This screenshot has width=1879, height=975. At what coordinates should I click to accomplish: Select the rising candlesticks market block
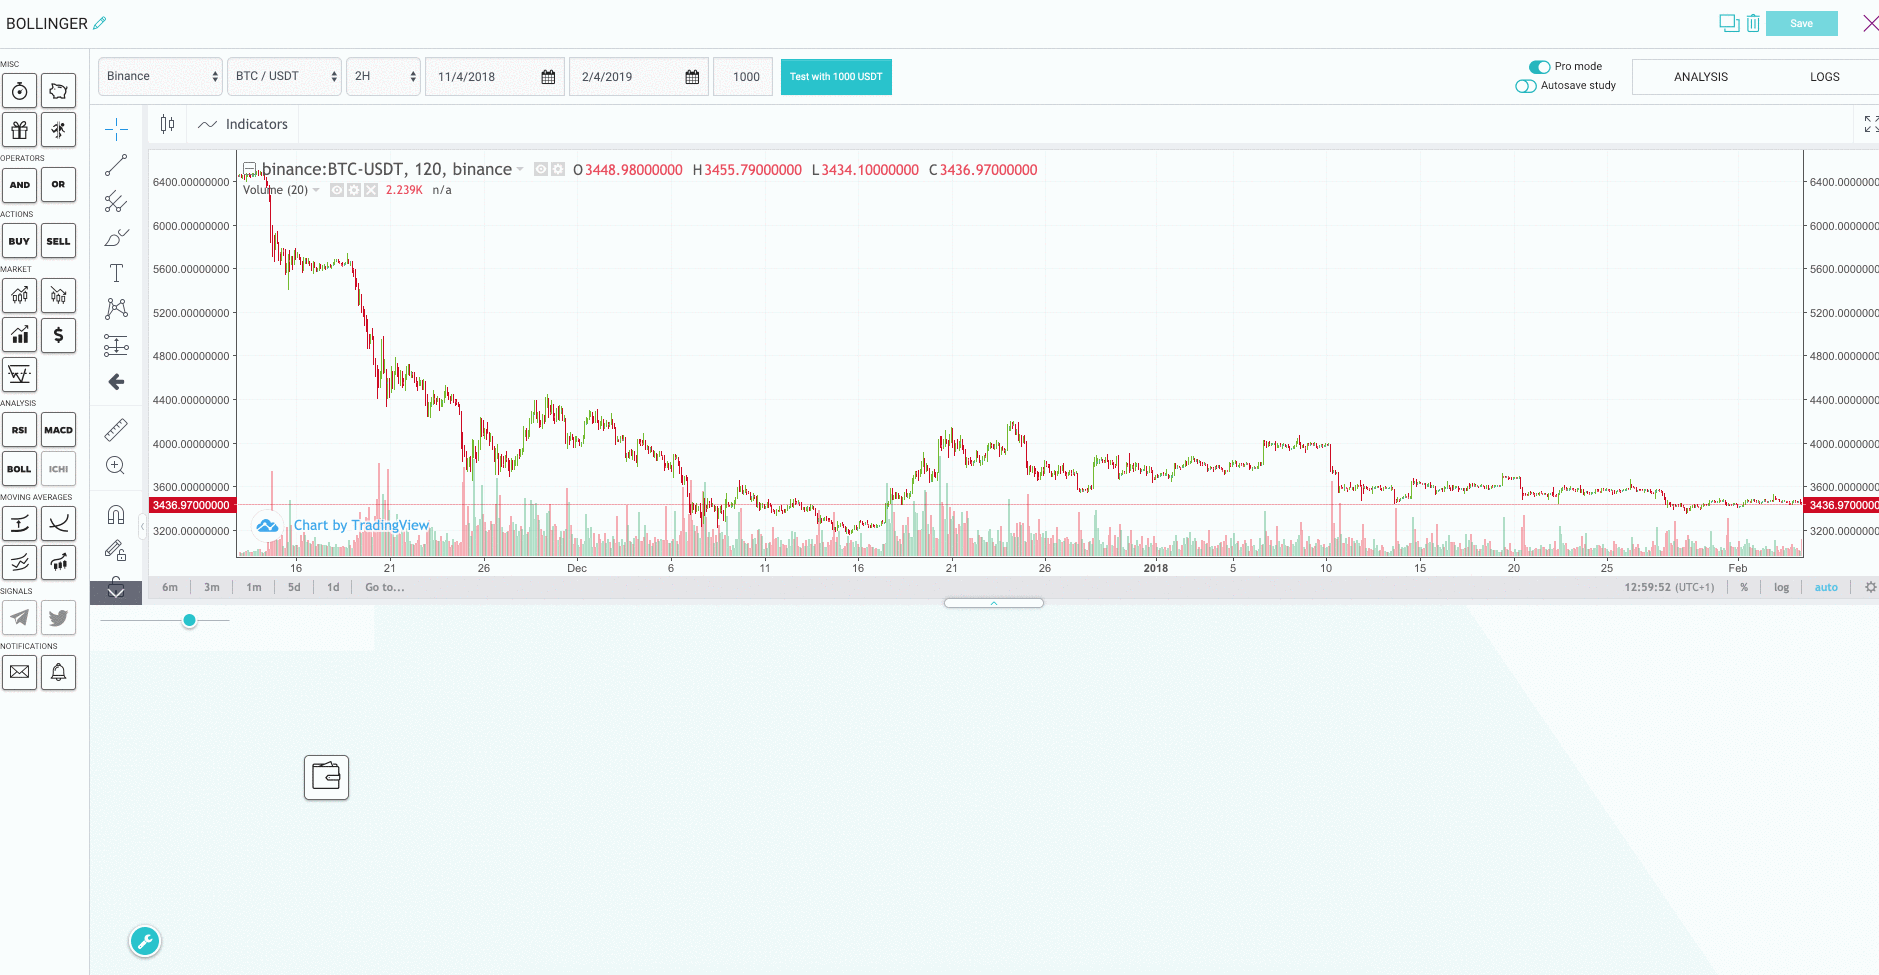click(x=19, y=296)
